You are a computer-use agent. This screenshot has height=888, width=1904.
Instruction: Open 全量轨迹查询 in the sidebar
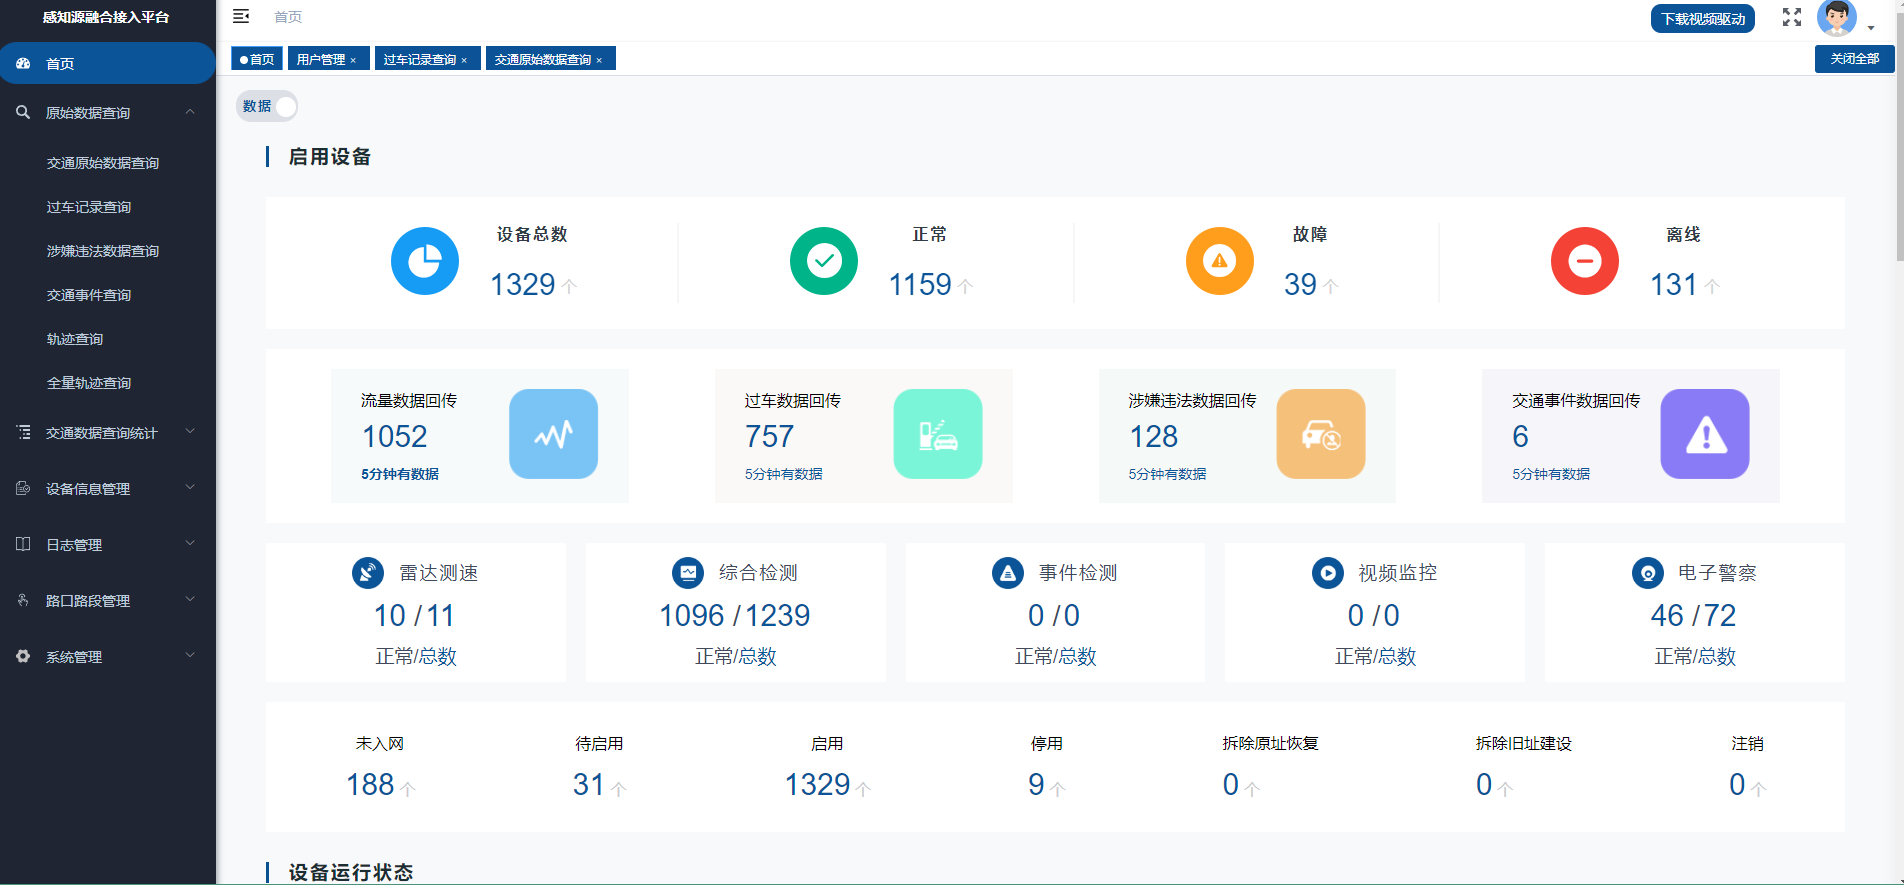tap(89, 383)
